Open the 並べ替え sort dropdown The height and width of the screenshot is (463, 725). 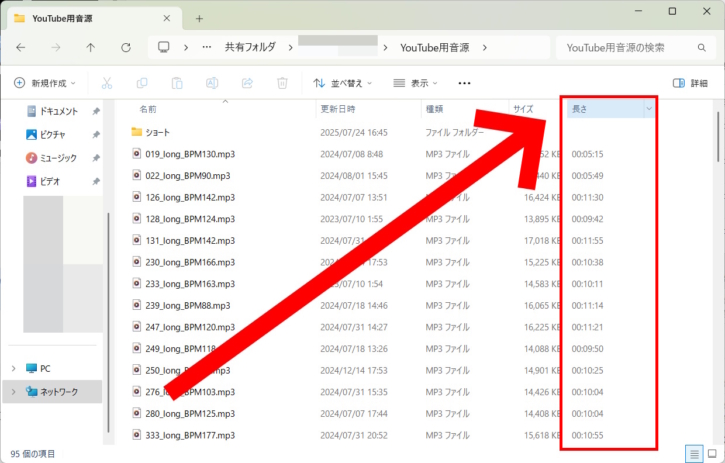tap(342, 83)
